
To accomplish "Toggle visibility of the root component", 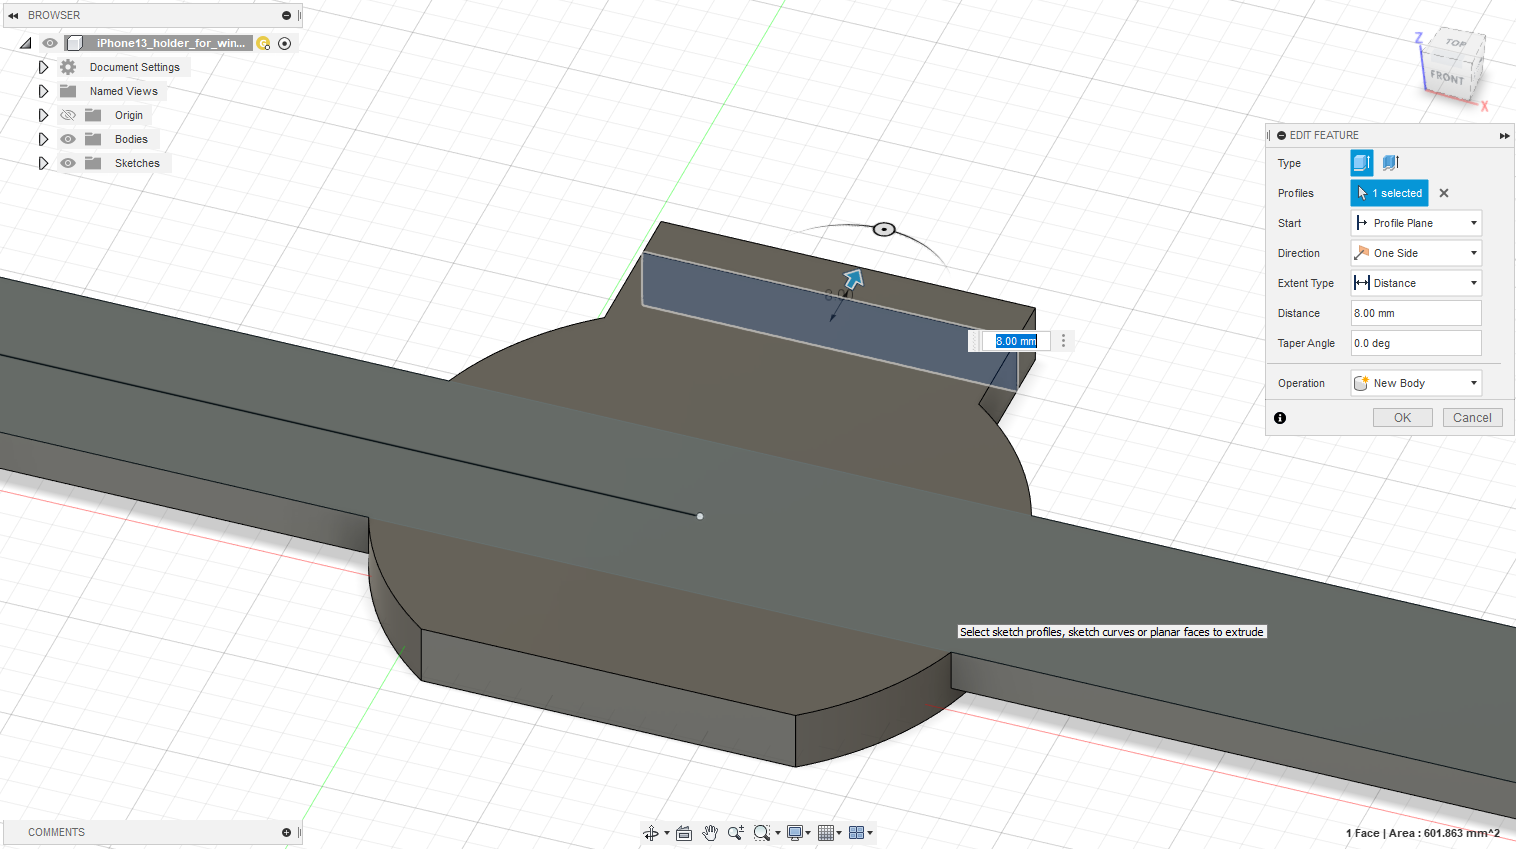I will [49, 43].
